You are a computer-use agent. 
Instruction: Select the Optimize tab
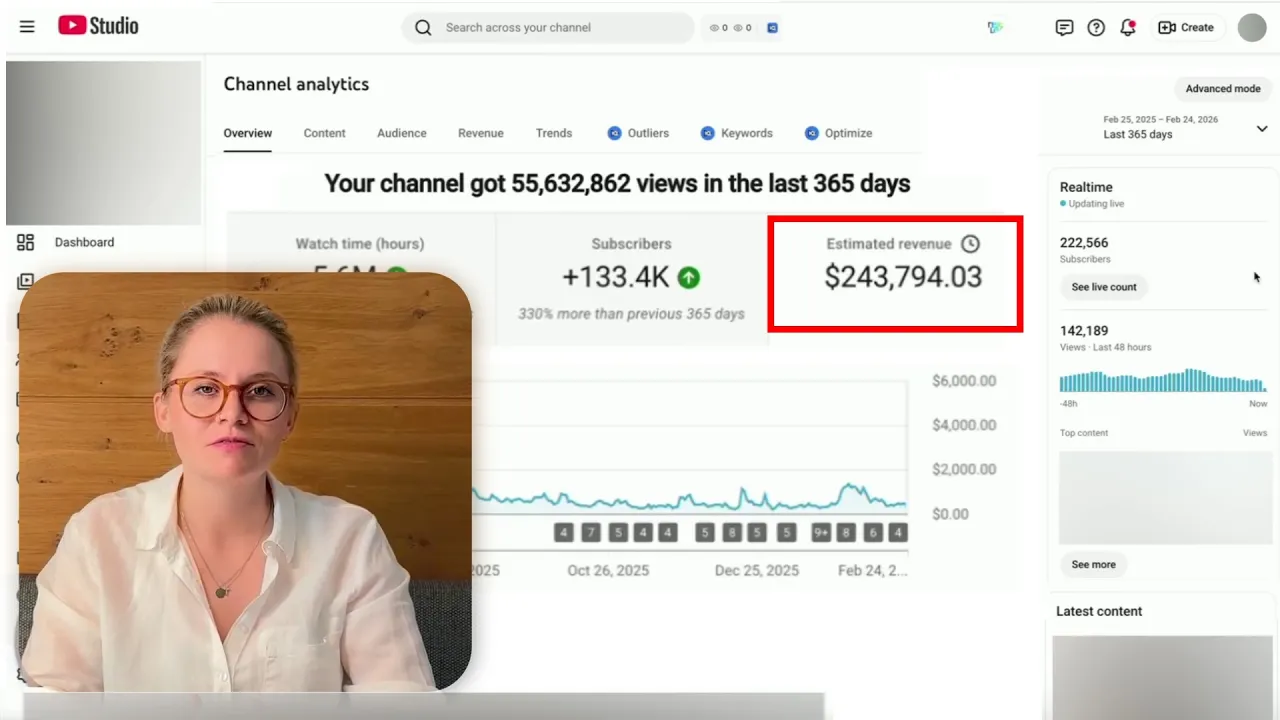[x=838, y=133]
